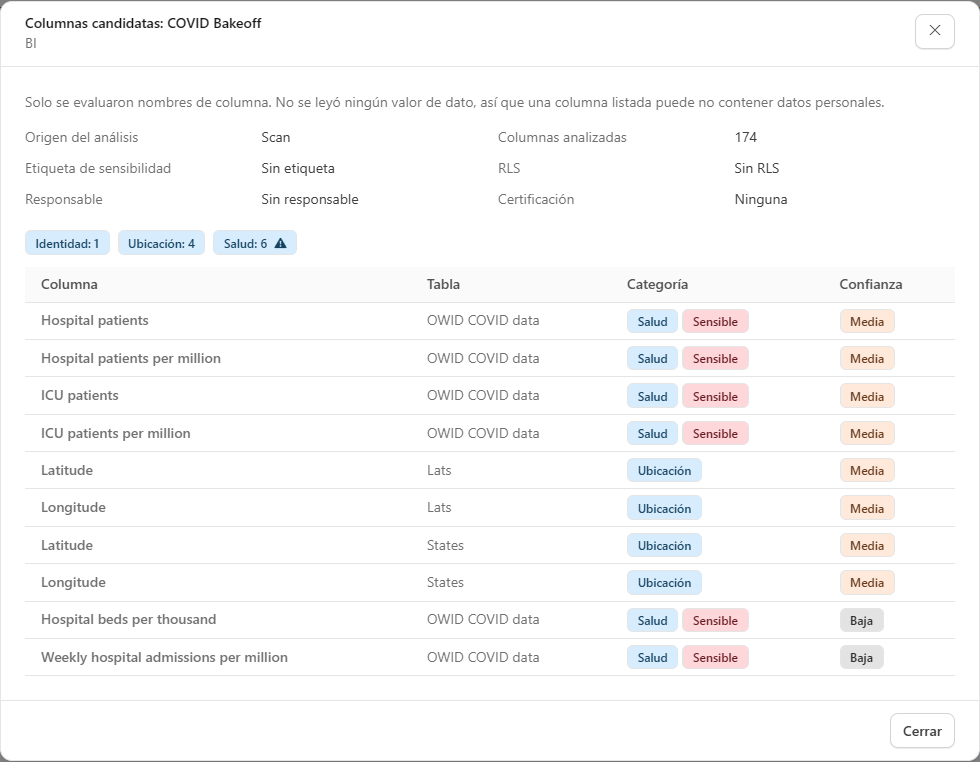The image size is (980, 762).
Task: Select Longitude in the Lats table row
Action: point(73,508)
